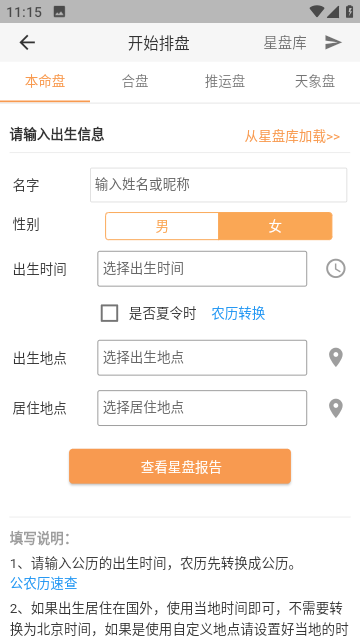The height and width of the screenshot is (640, 360).
Task: Tap the Wi-Fi signal icon
Action: pos(316,11)
